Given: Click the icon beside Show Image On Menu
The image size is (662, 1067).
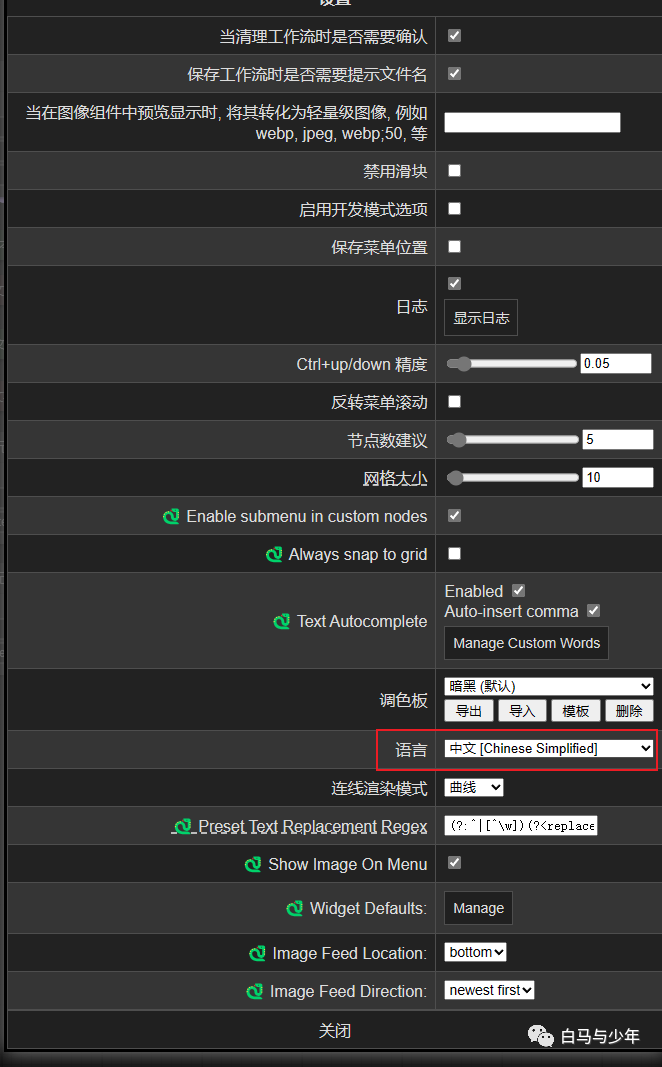Looking at the screenshot, I should click(x=253, y=865).
